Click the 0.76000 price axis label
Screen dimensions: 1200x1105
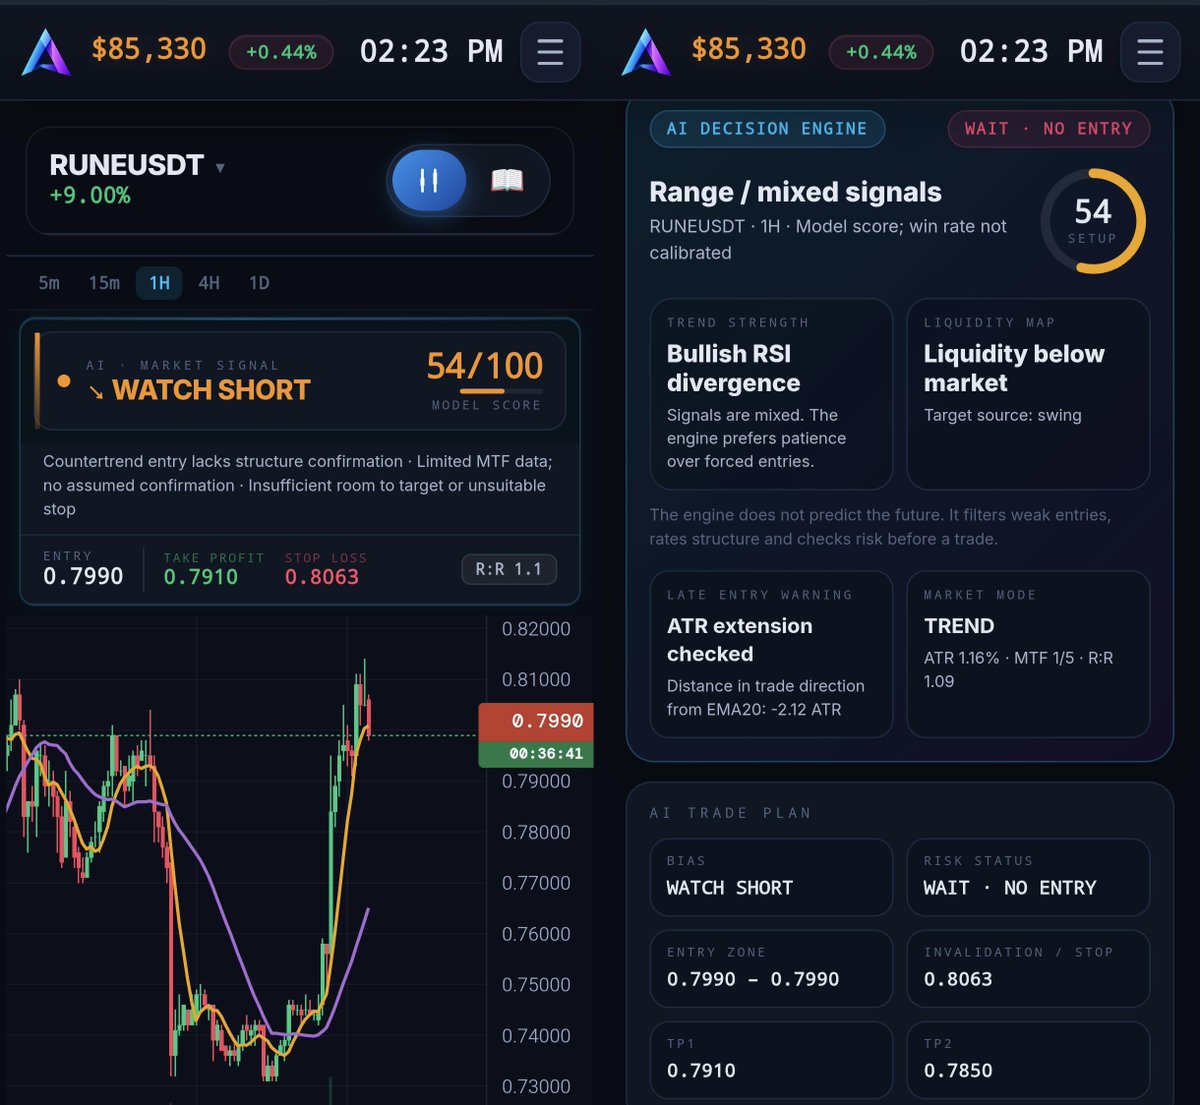536,934
